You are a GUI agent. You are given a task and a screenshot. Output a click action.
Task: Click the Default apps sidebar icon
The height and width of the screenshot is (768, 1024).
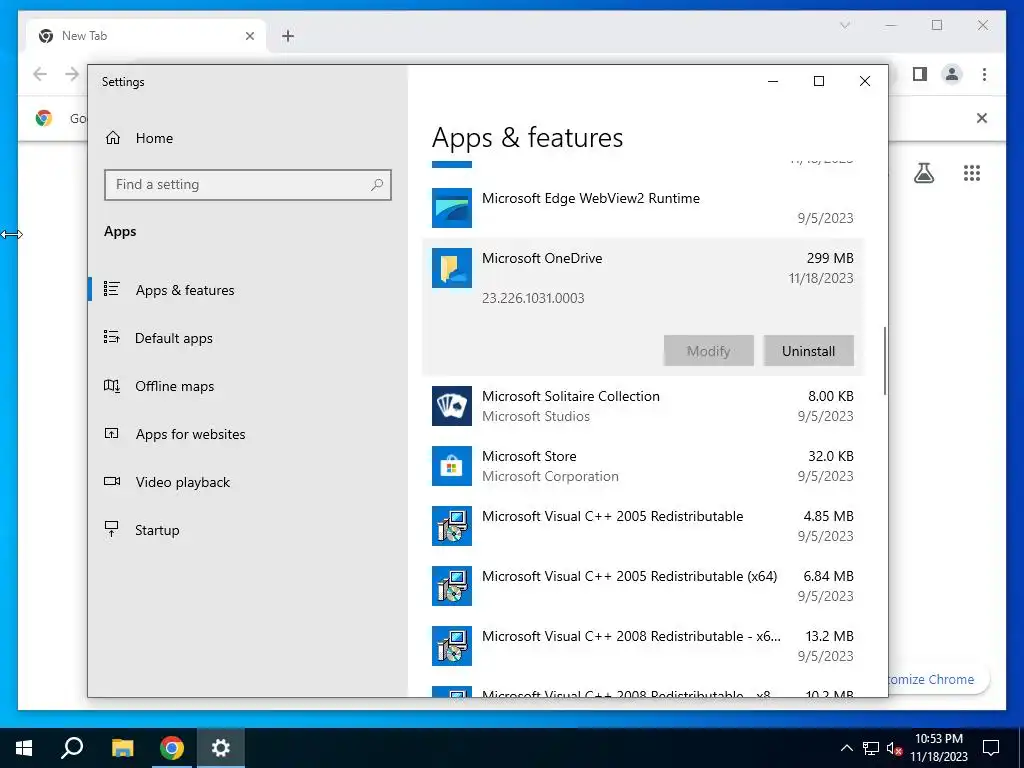[112, 337]
